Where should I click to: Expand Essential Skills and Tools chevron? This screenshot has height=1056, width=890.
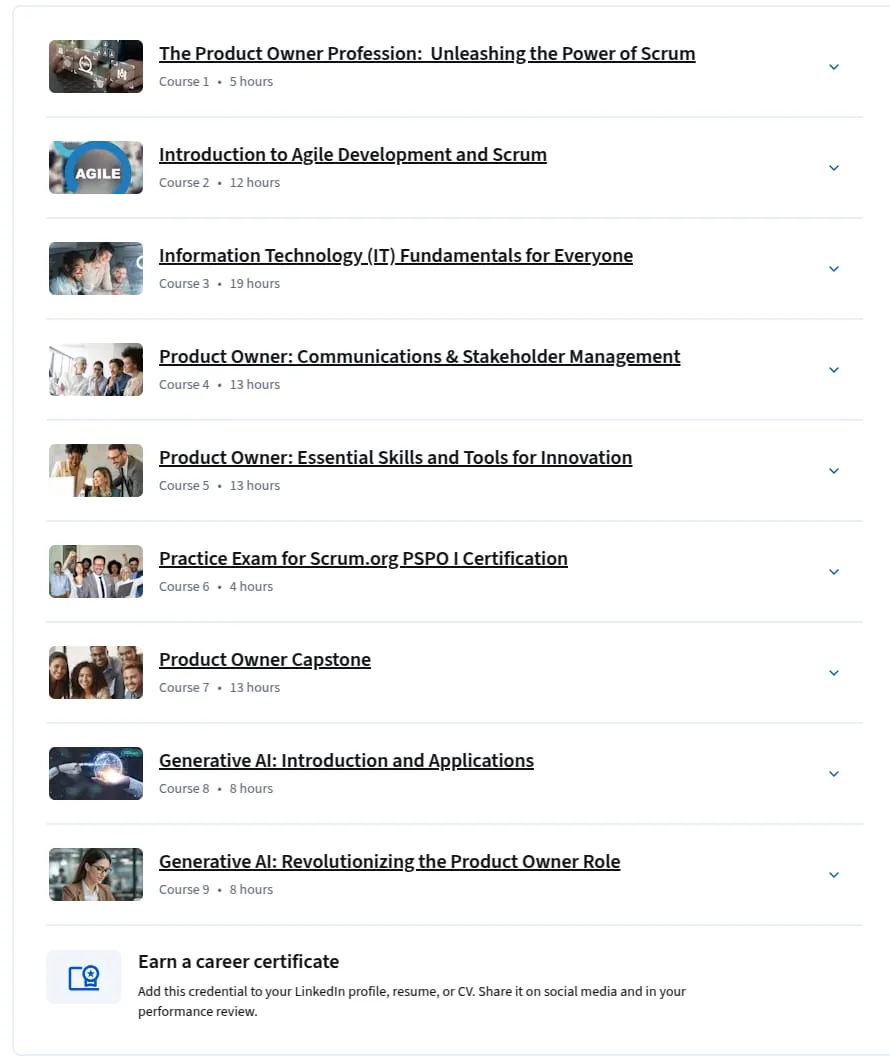click(833, 471)
